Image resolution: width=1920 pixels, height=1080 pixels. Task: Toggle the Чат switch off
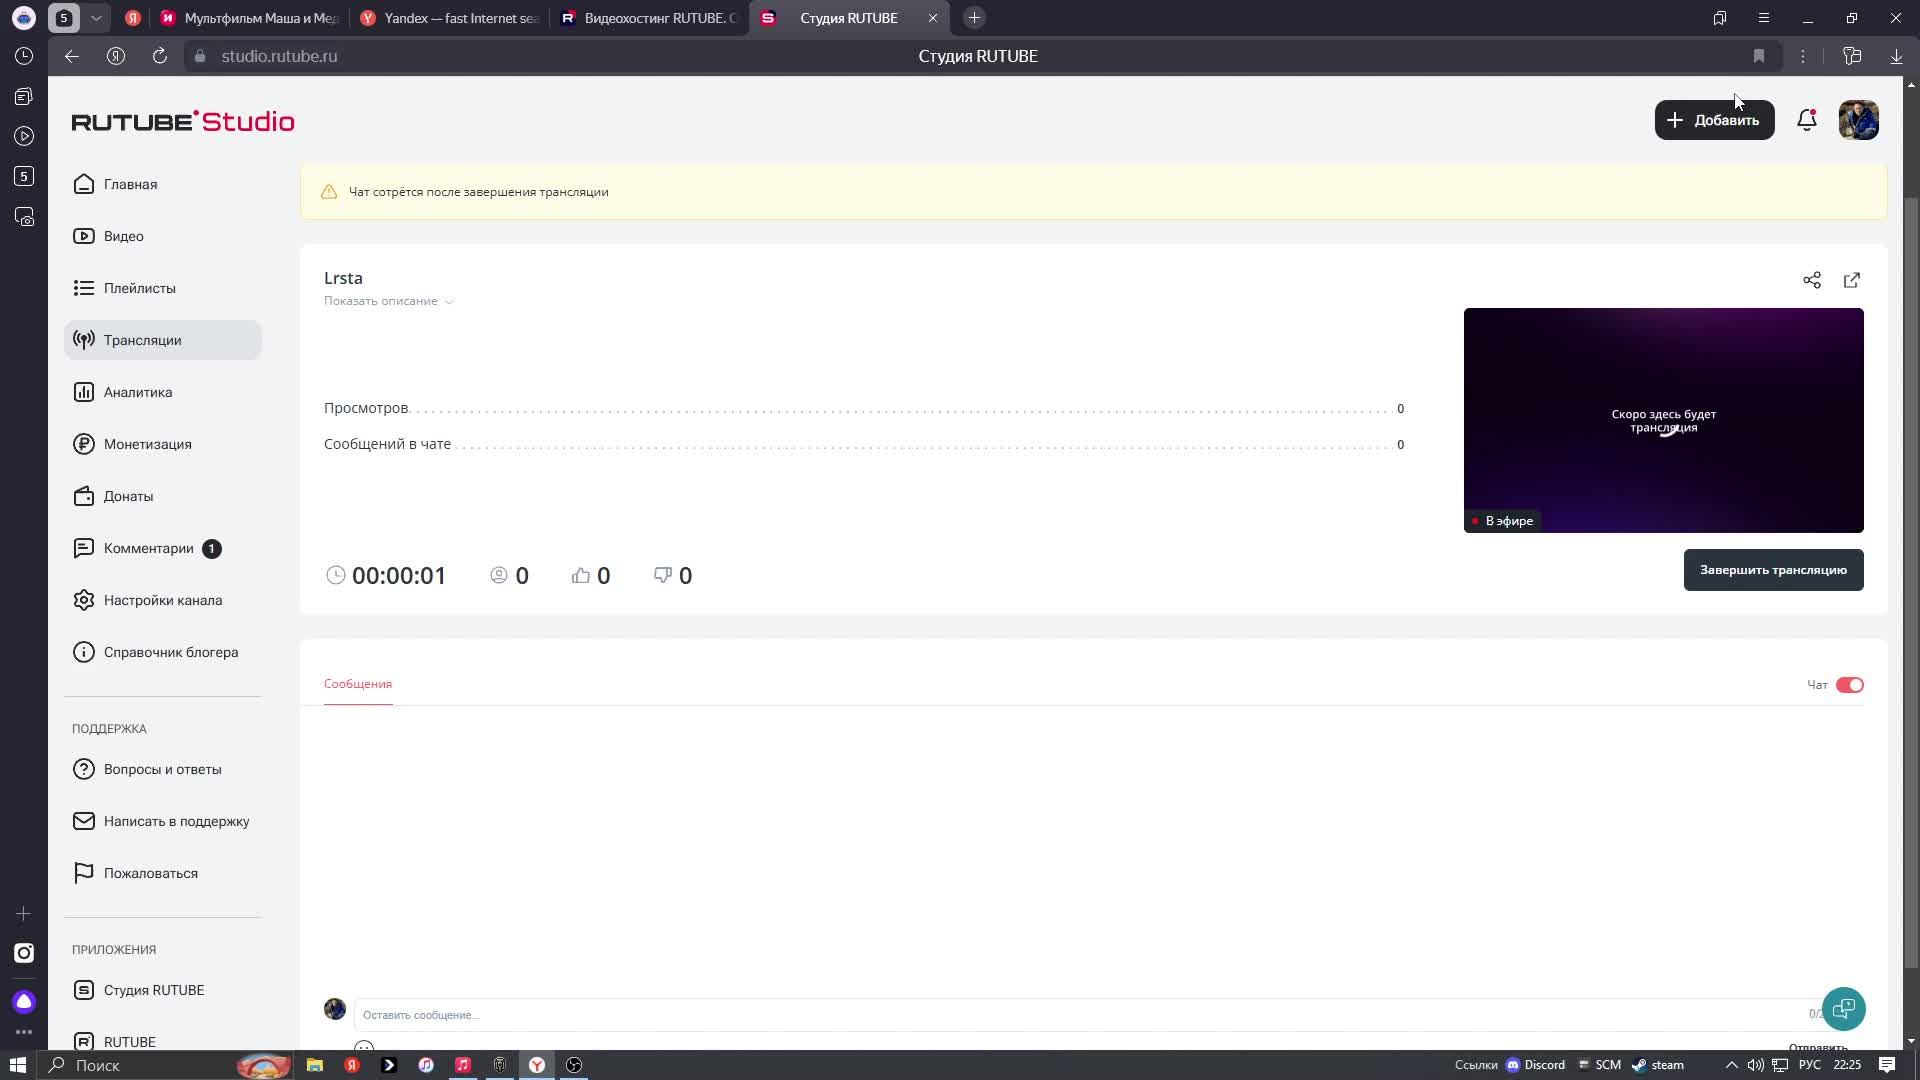1849,685
